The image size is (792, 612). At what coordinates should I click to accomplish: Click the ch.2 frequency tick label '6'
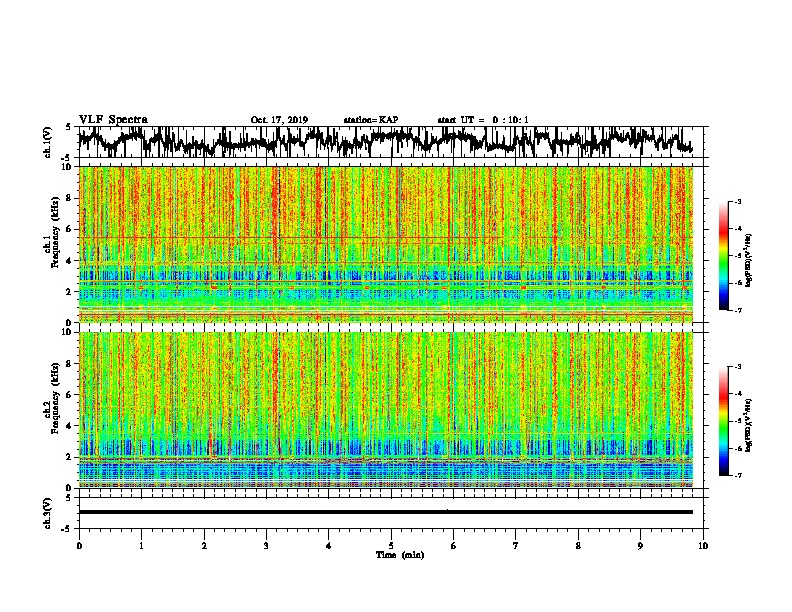[x=70, y=394]
